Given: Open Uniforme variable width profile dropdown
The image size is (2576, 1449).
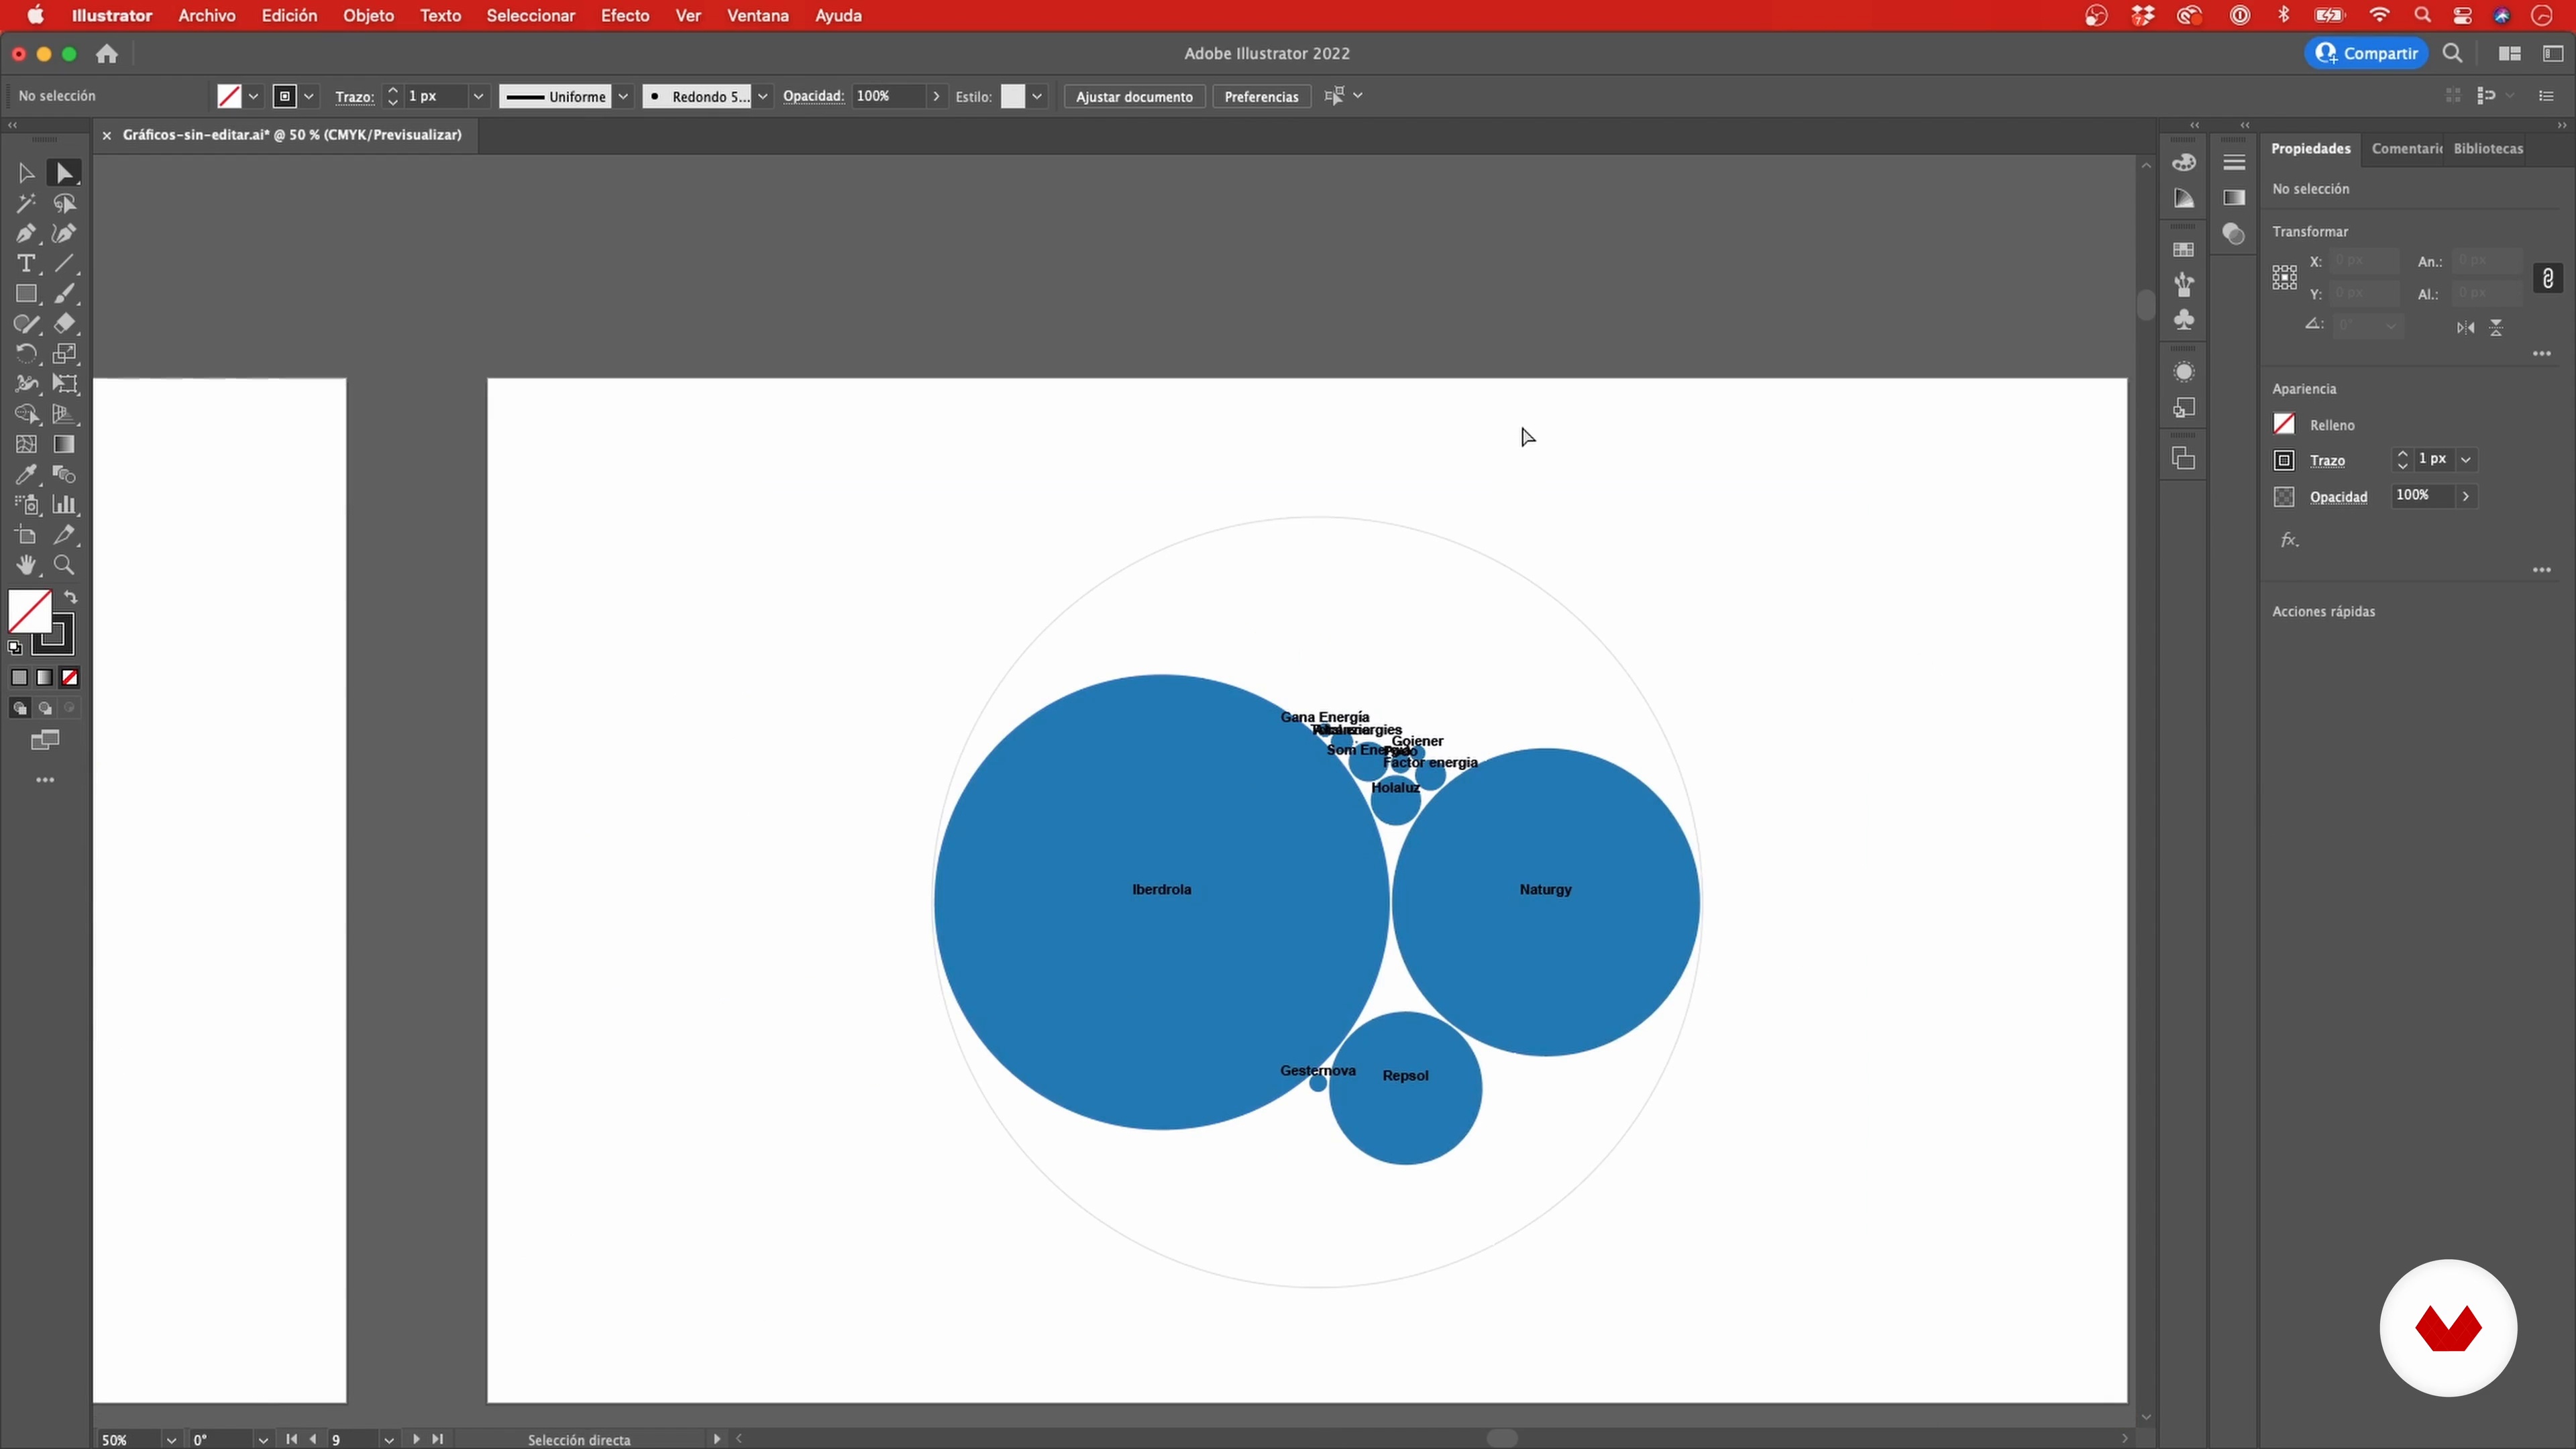Looking at the screenshot, I should (x=623, y=96).
